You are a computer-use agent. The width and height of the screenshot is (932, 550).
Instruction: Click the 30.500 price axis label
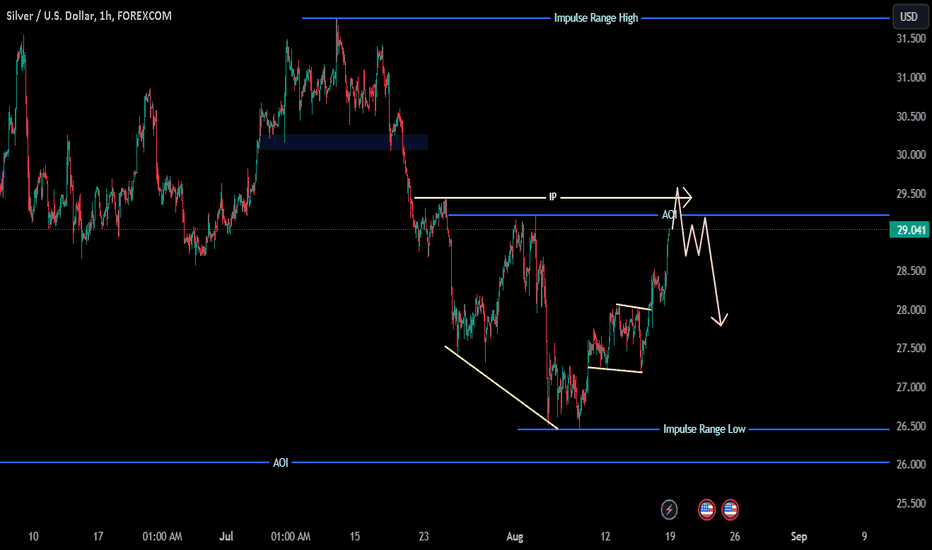coord(910,117)
